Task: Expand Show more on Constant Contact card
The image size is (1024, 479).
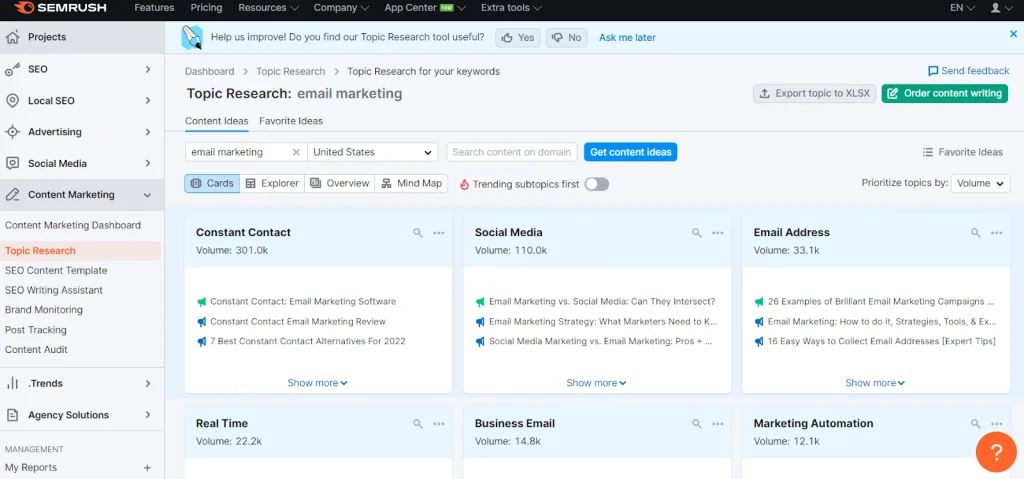Action: (317, 383)
